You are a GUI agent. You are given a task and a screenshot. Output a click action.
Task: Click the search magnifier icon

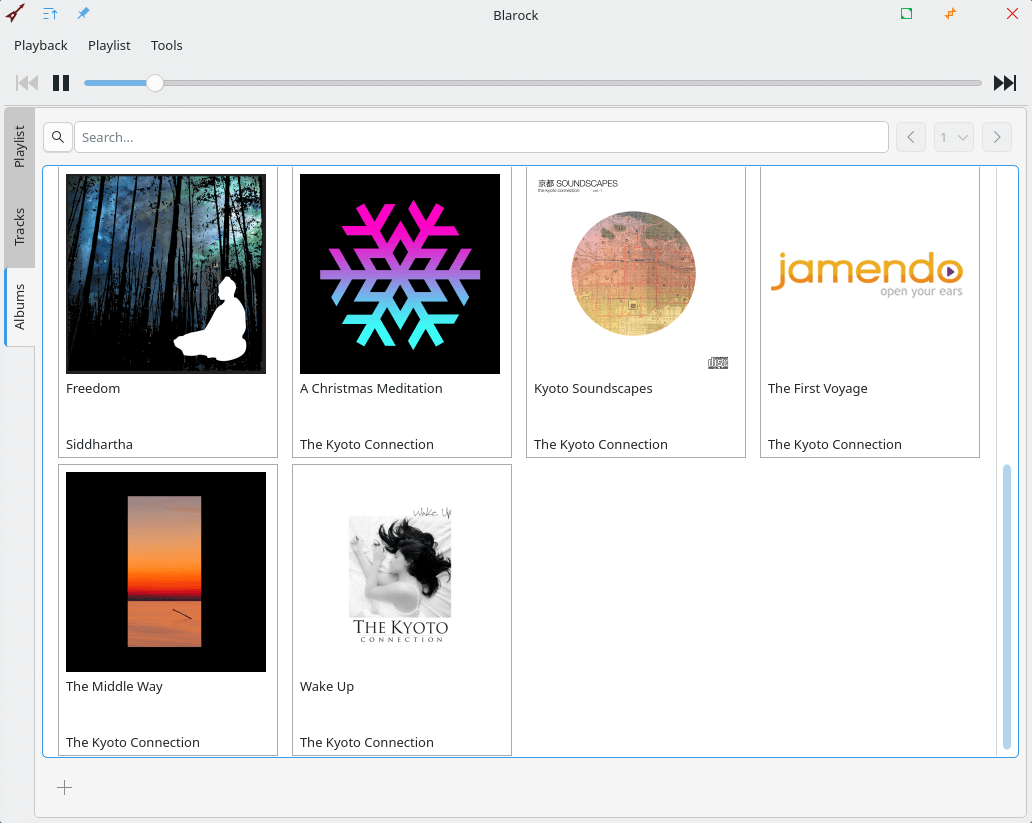58,137
